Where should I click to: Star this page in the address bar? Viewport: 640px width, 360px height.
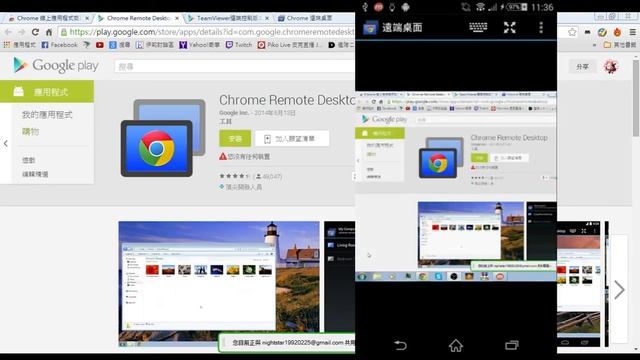(572, 32)
